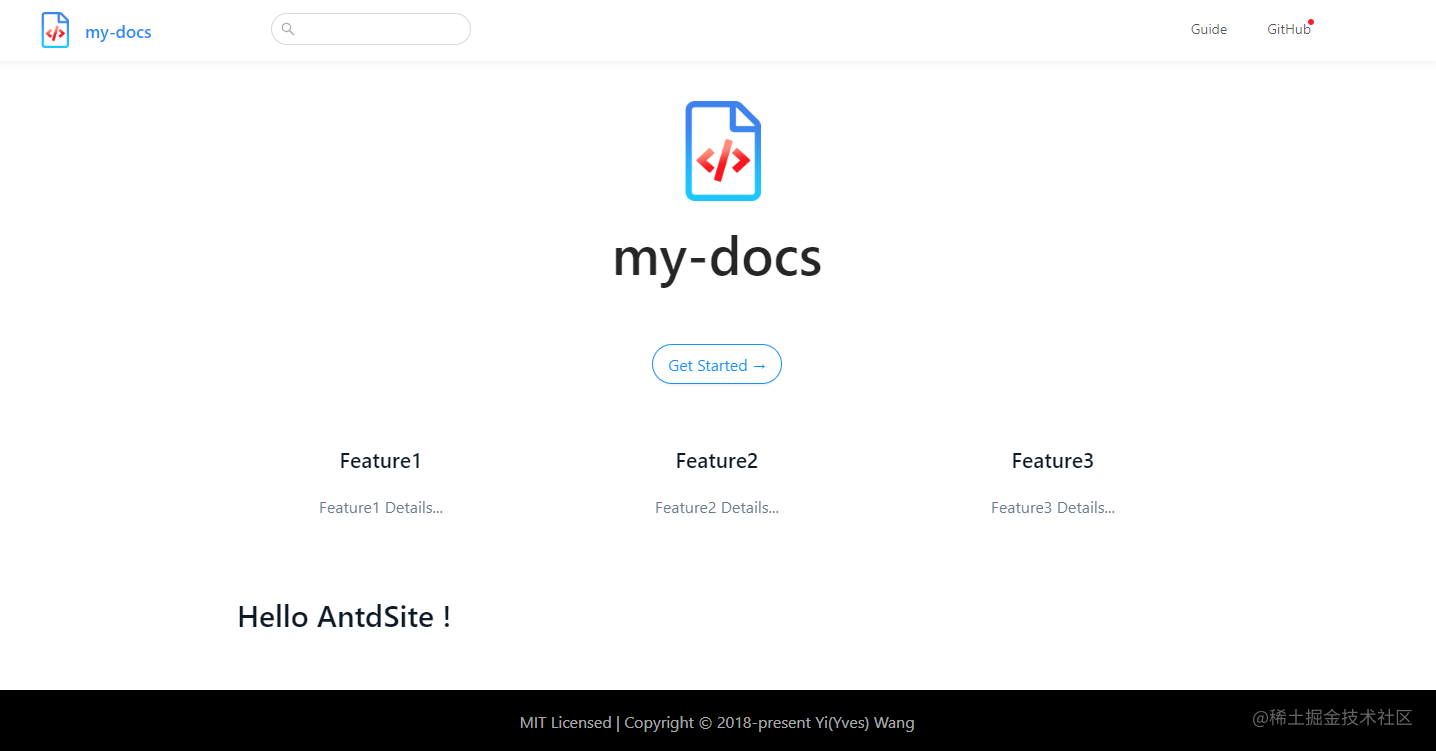Image resolution: width=1436 pixels, height=751 pixels.
Task: Select the Feature3 heading
Action: [x=1052, y=461]
